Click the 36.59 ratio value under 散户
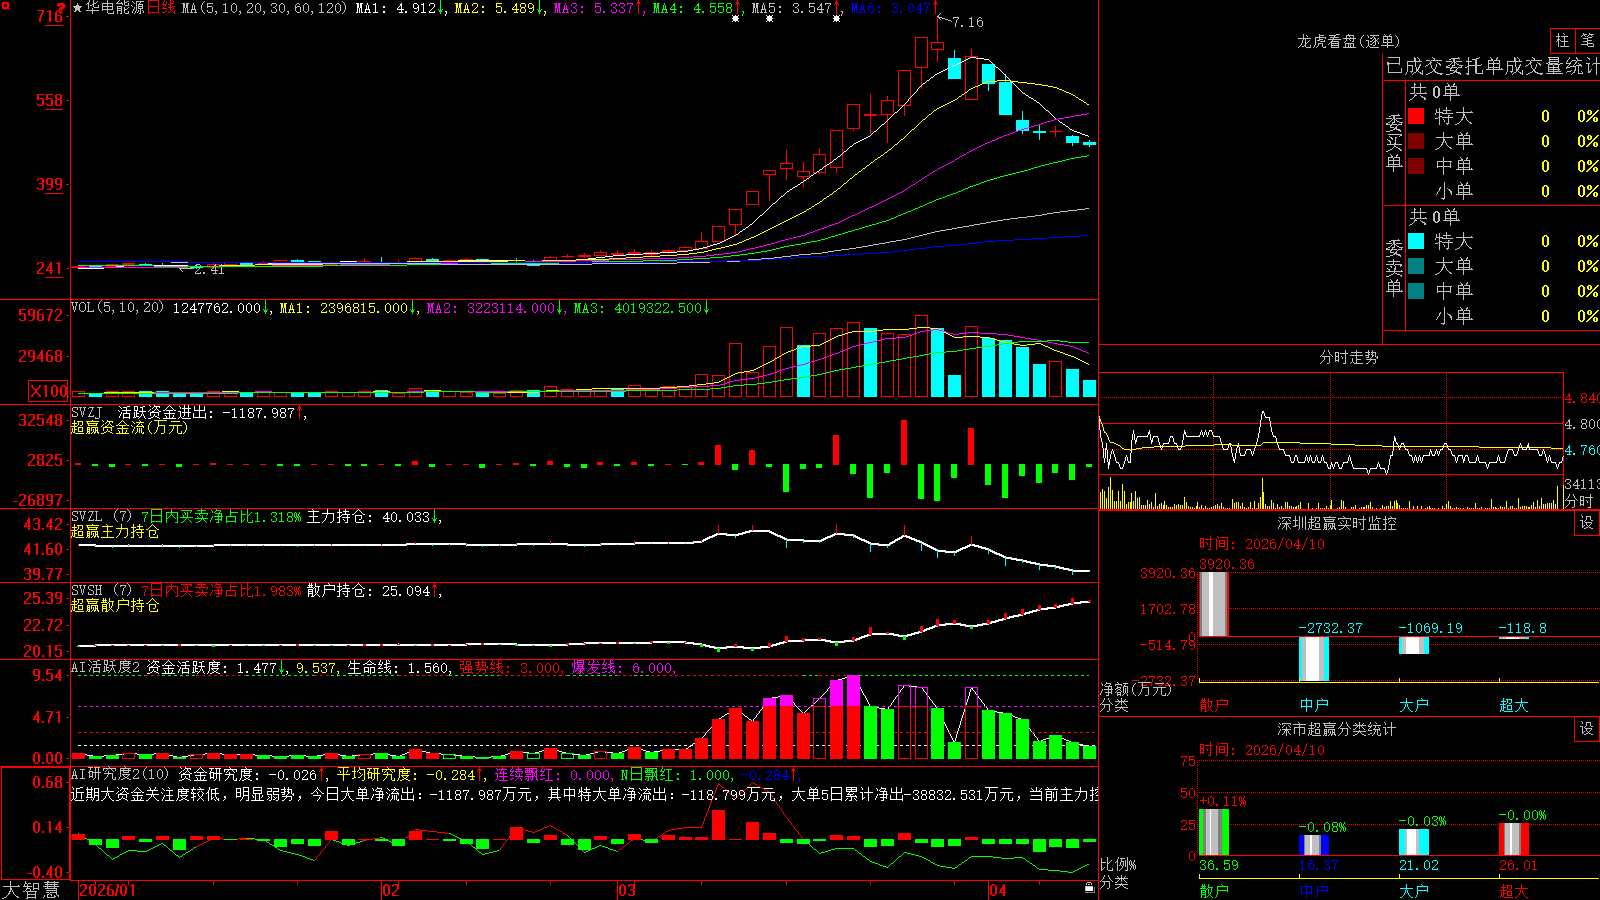The width and height of the screenshot is (1600, 900). coord(1218,865)
